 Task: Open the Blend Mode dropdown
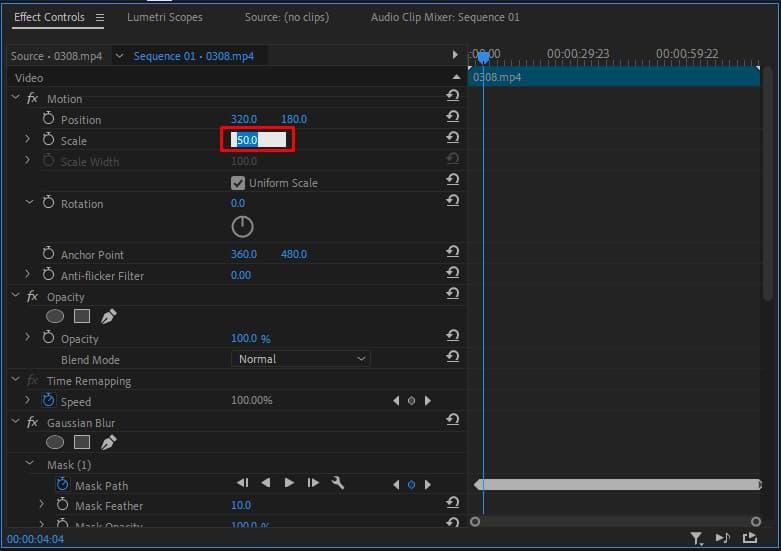(x=301, y=359)
